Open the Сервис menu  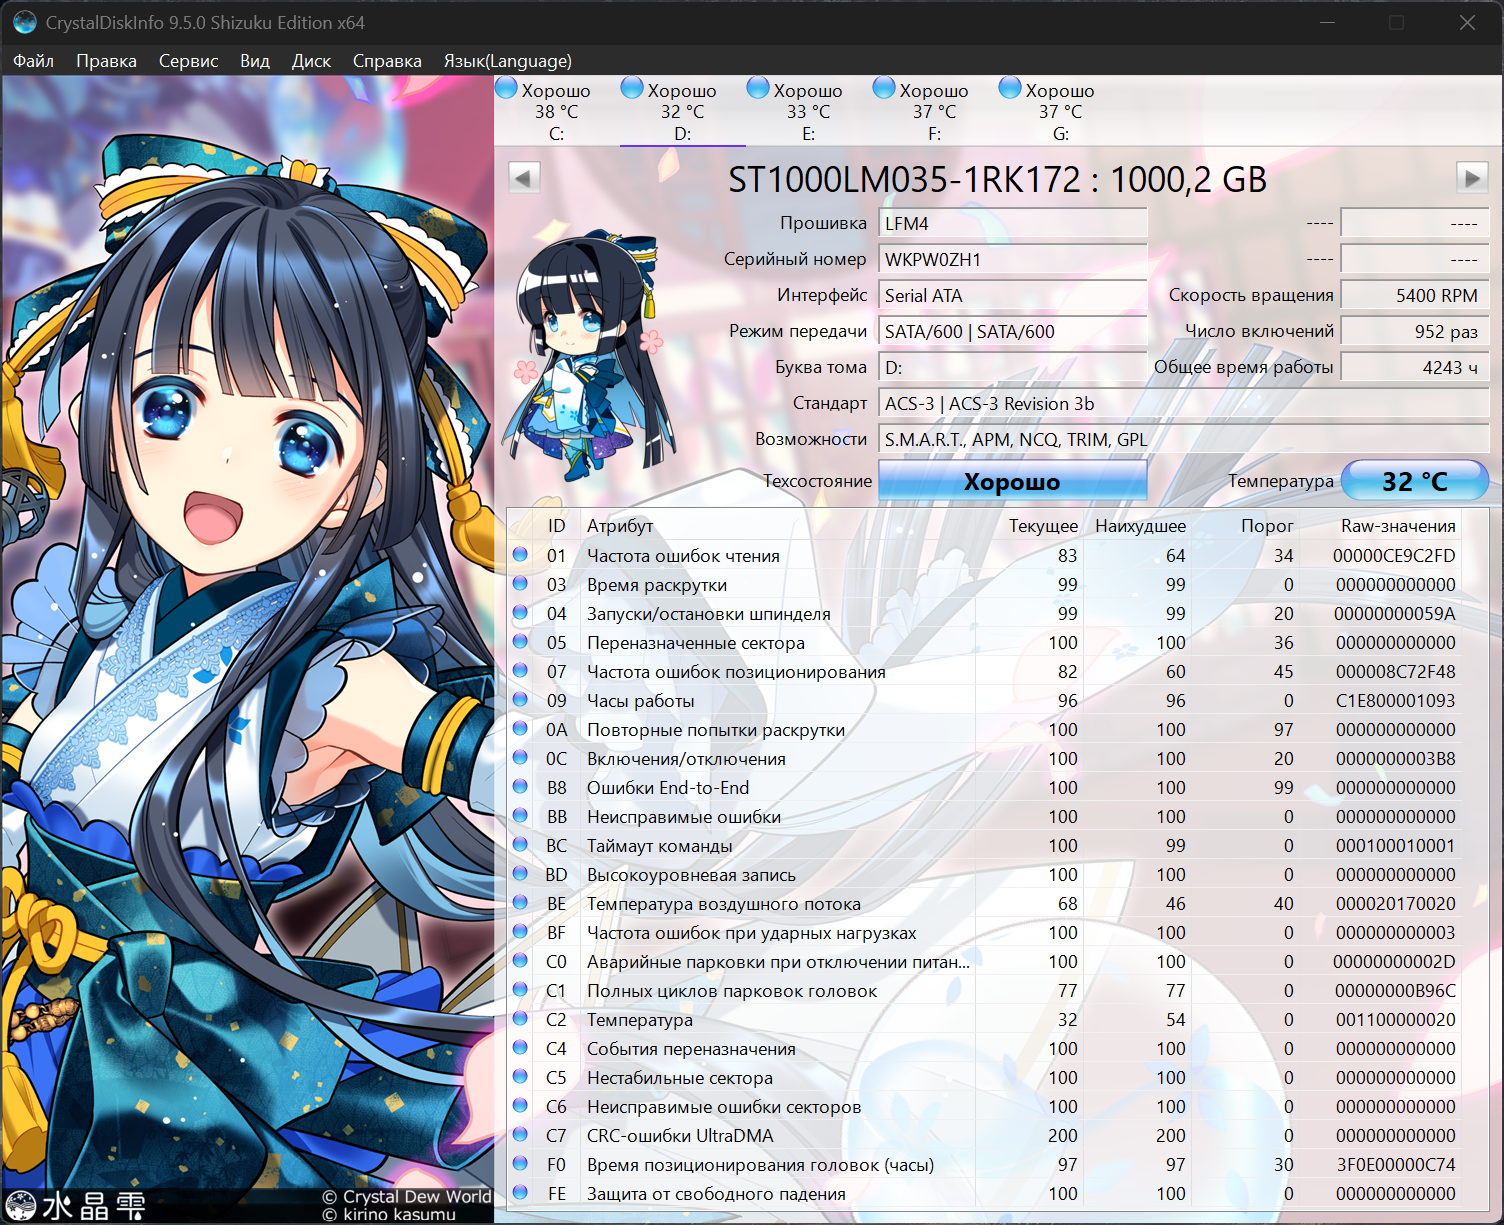click(188, 61)
